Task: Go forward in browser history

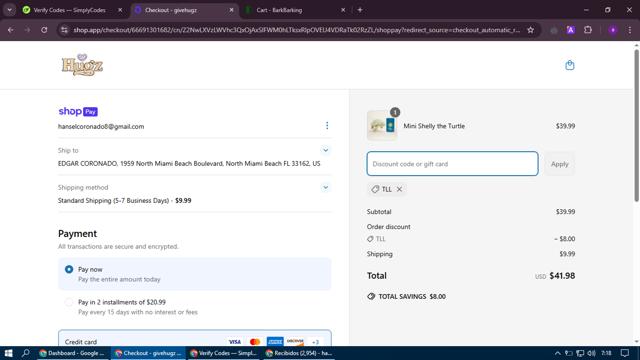Action: [x=27, y=30]
